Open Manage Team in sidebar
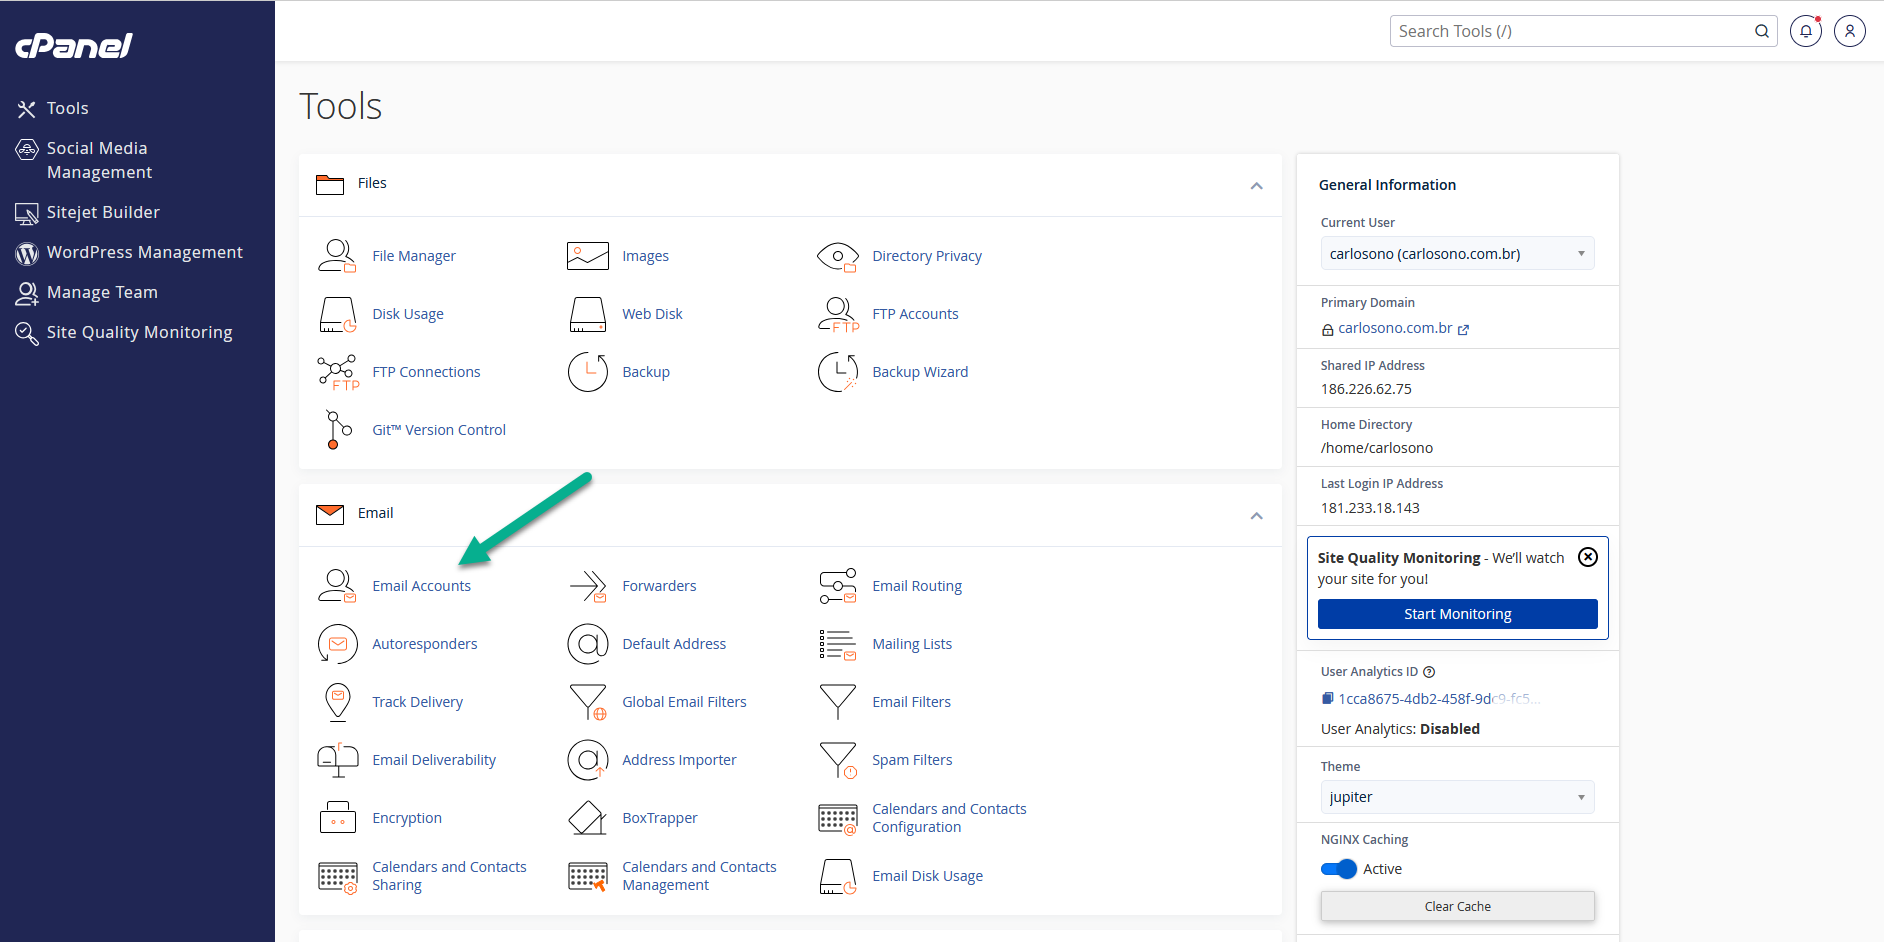The width and height of the screenshot is (1884, 942). coord(102,292)
